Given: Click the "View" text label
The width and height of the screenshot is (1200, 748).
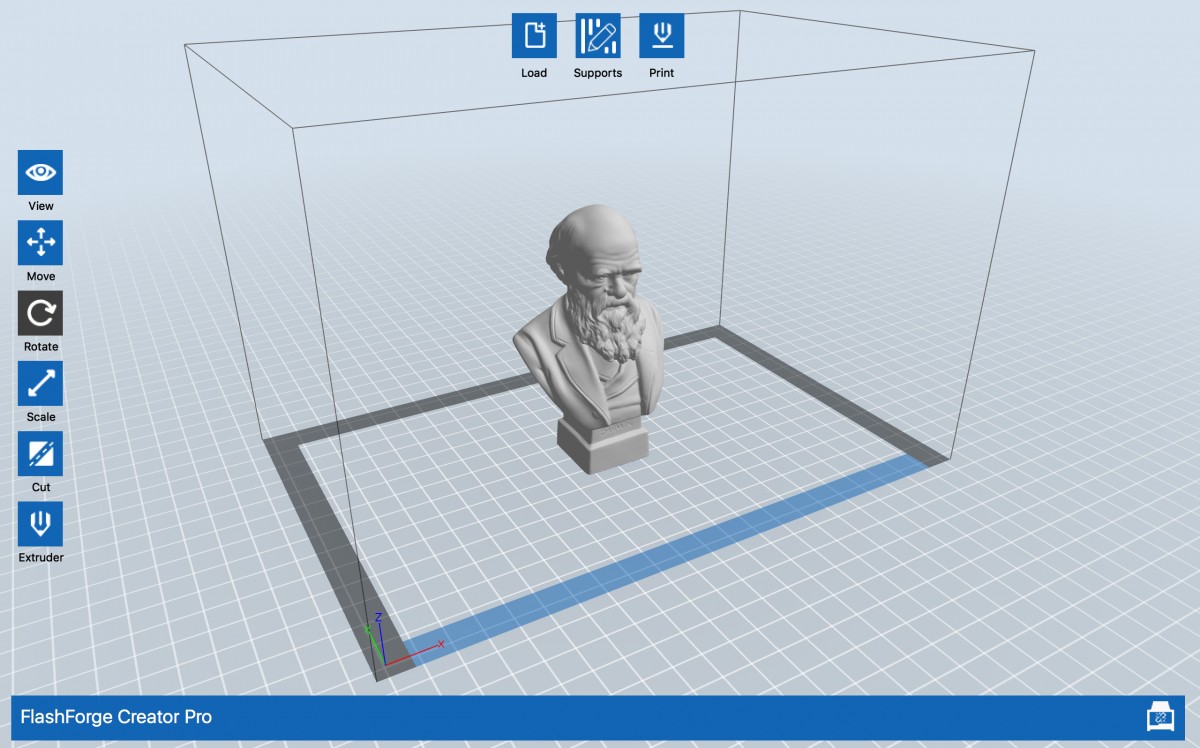Looking at the screenshot, I should (x=41, y=206).
